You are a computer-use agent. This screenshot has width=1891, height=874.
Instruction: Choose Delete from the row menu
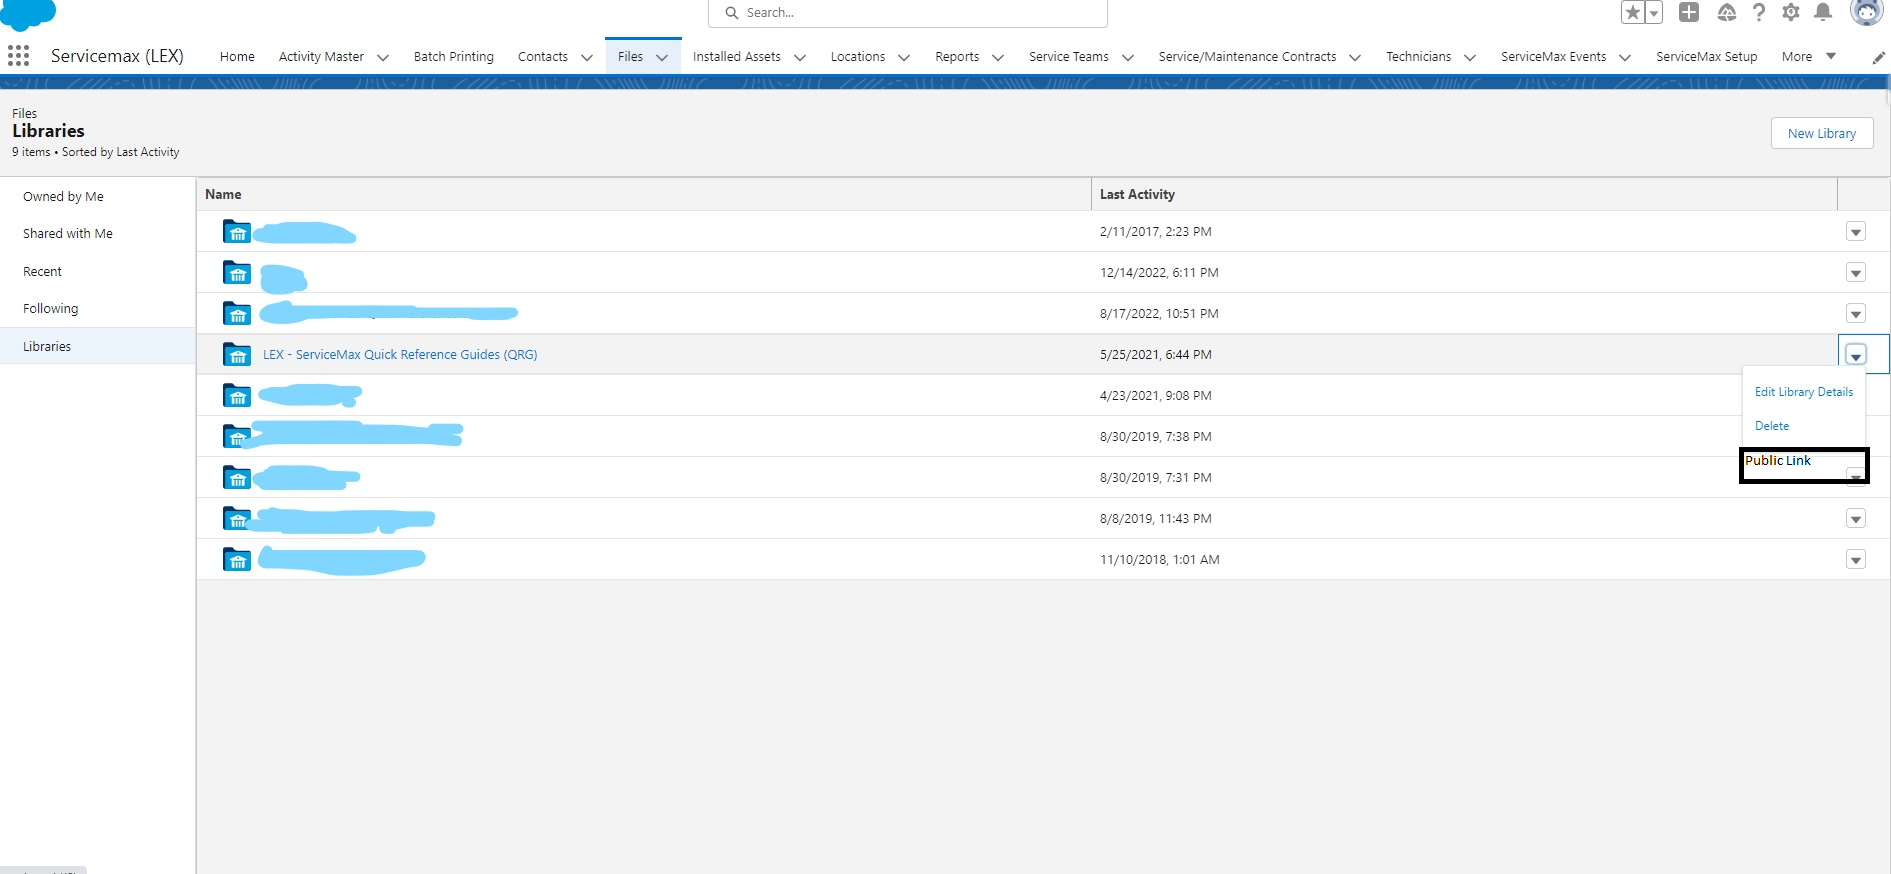click(1771, 426)
